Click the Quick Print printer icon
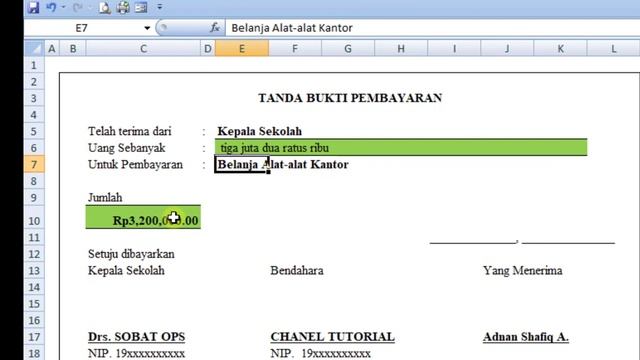 [x=123, y=7]
